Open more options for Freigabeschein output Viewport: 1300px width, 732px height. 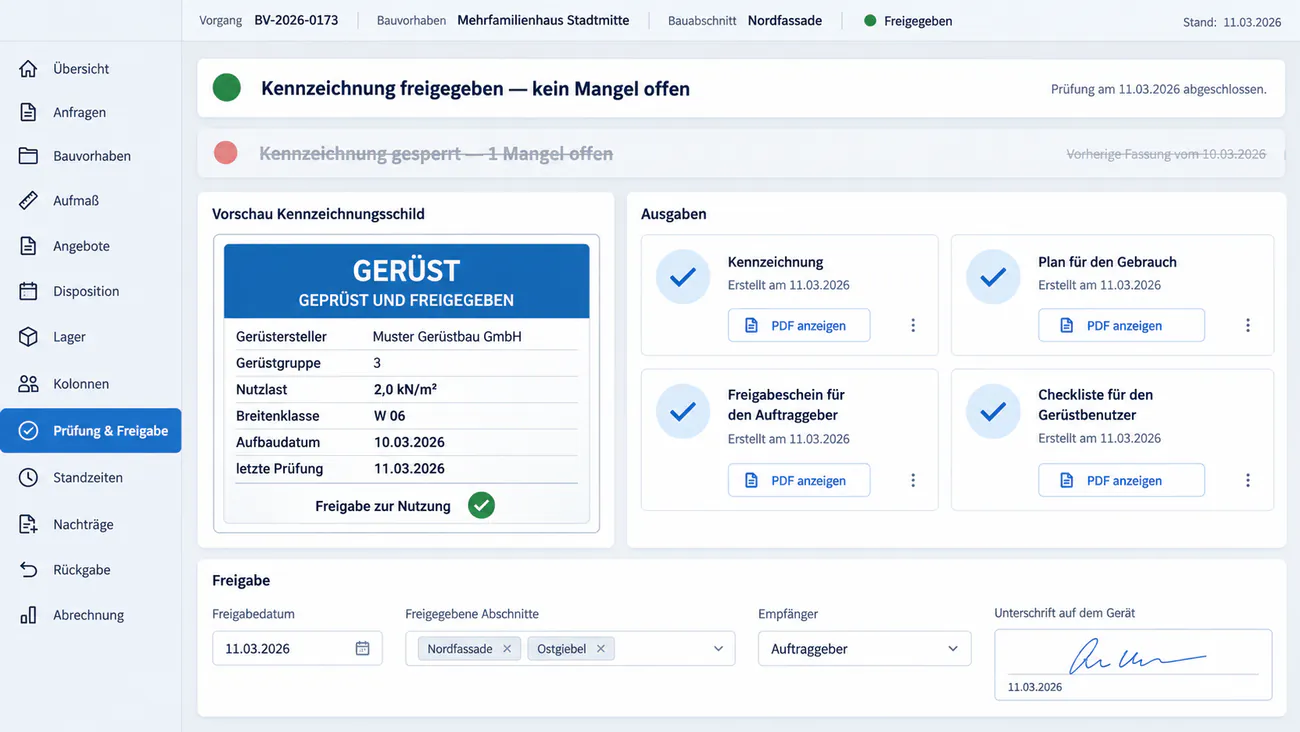pos(913,480)
